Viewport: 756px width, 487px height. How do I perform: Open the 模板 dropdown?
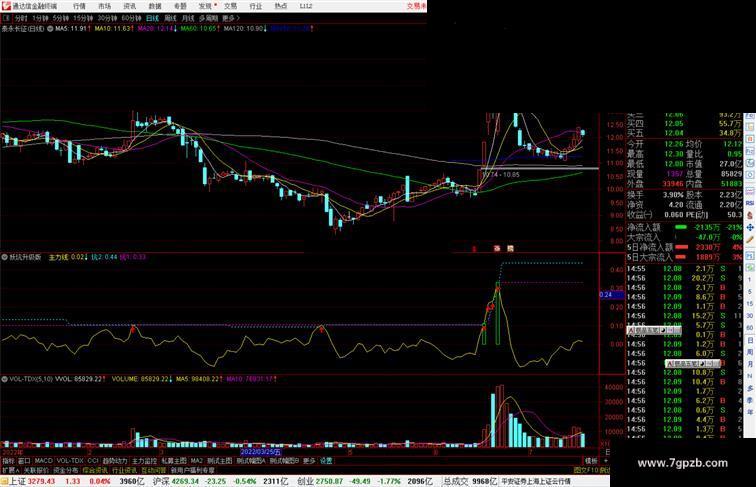(591, 461)
